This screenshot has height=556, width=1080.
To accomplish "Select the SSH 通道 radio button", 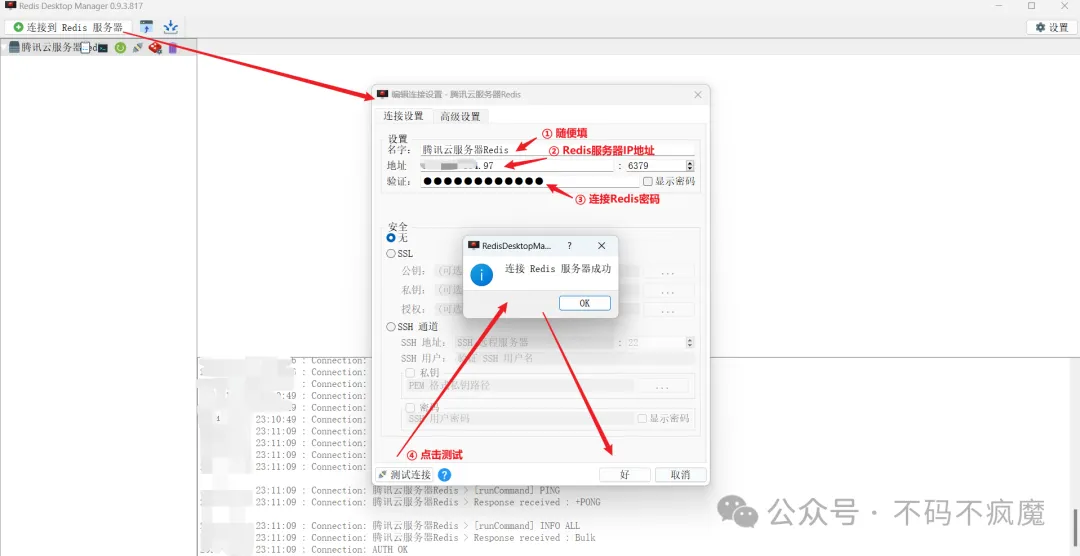I will point(391,327).
